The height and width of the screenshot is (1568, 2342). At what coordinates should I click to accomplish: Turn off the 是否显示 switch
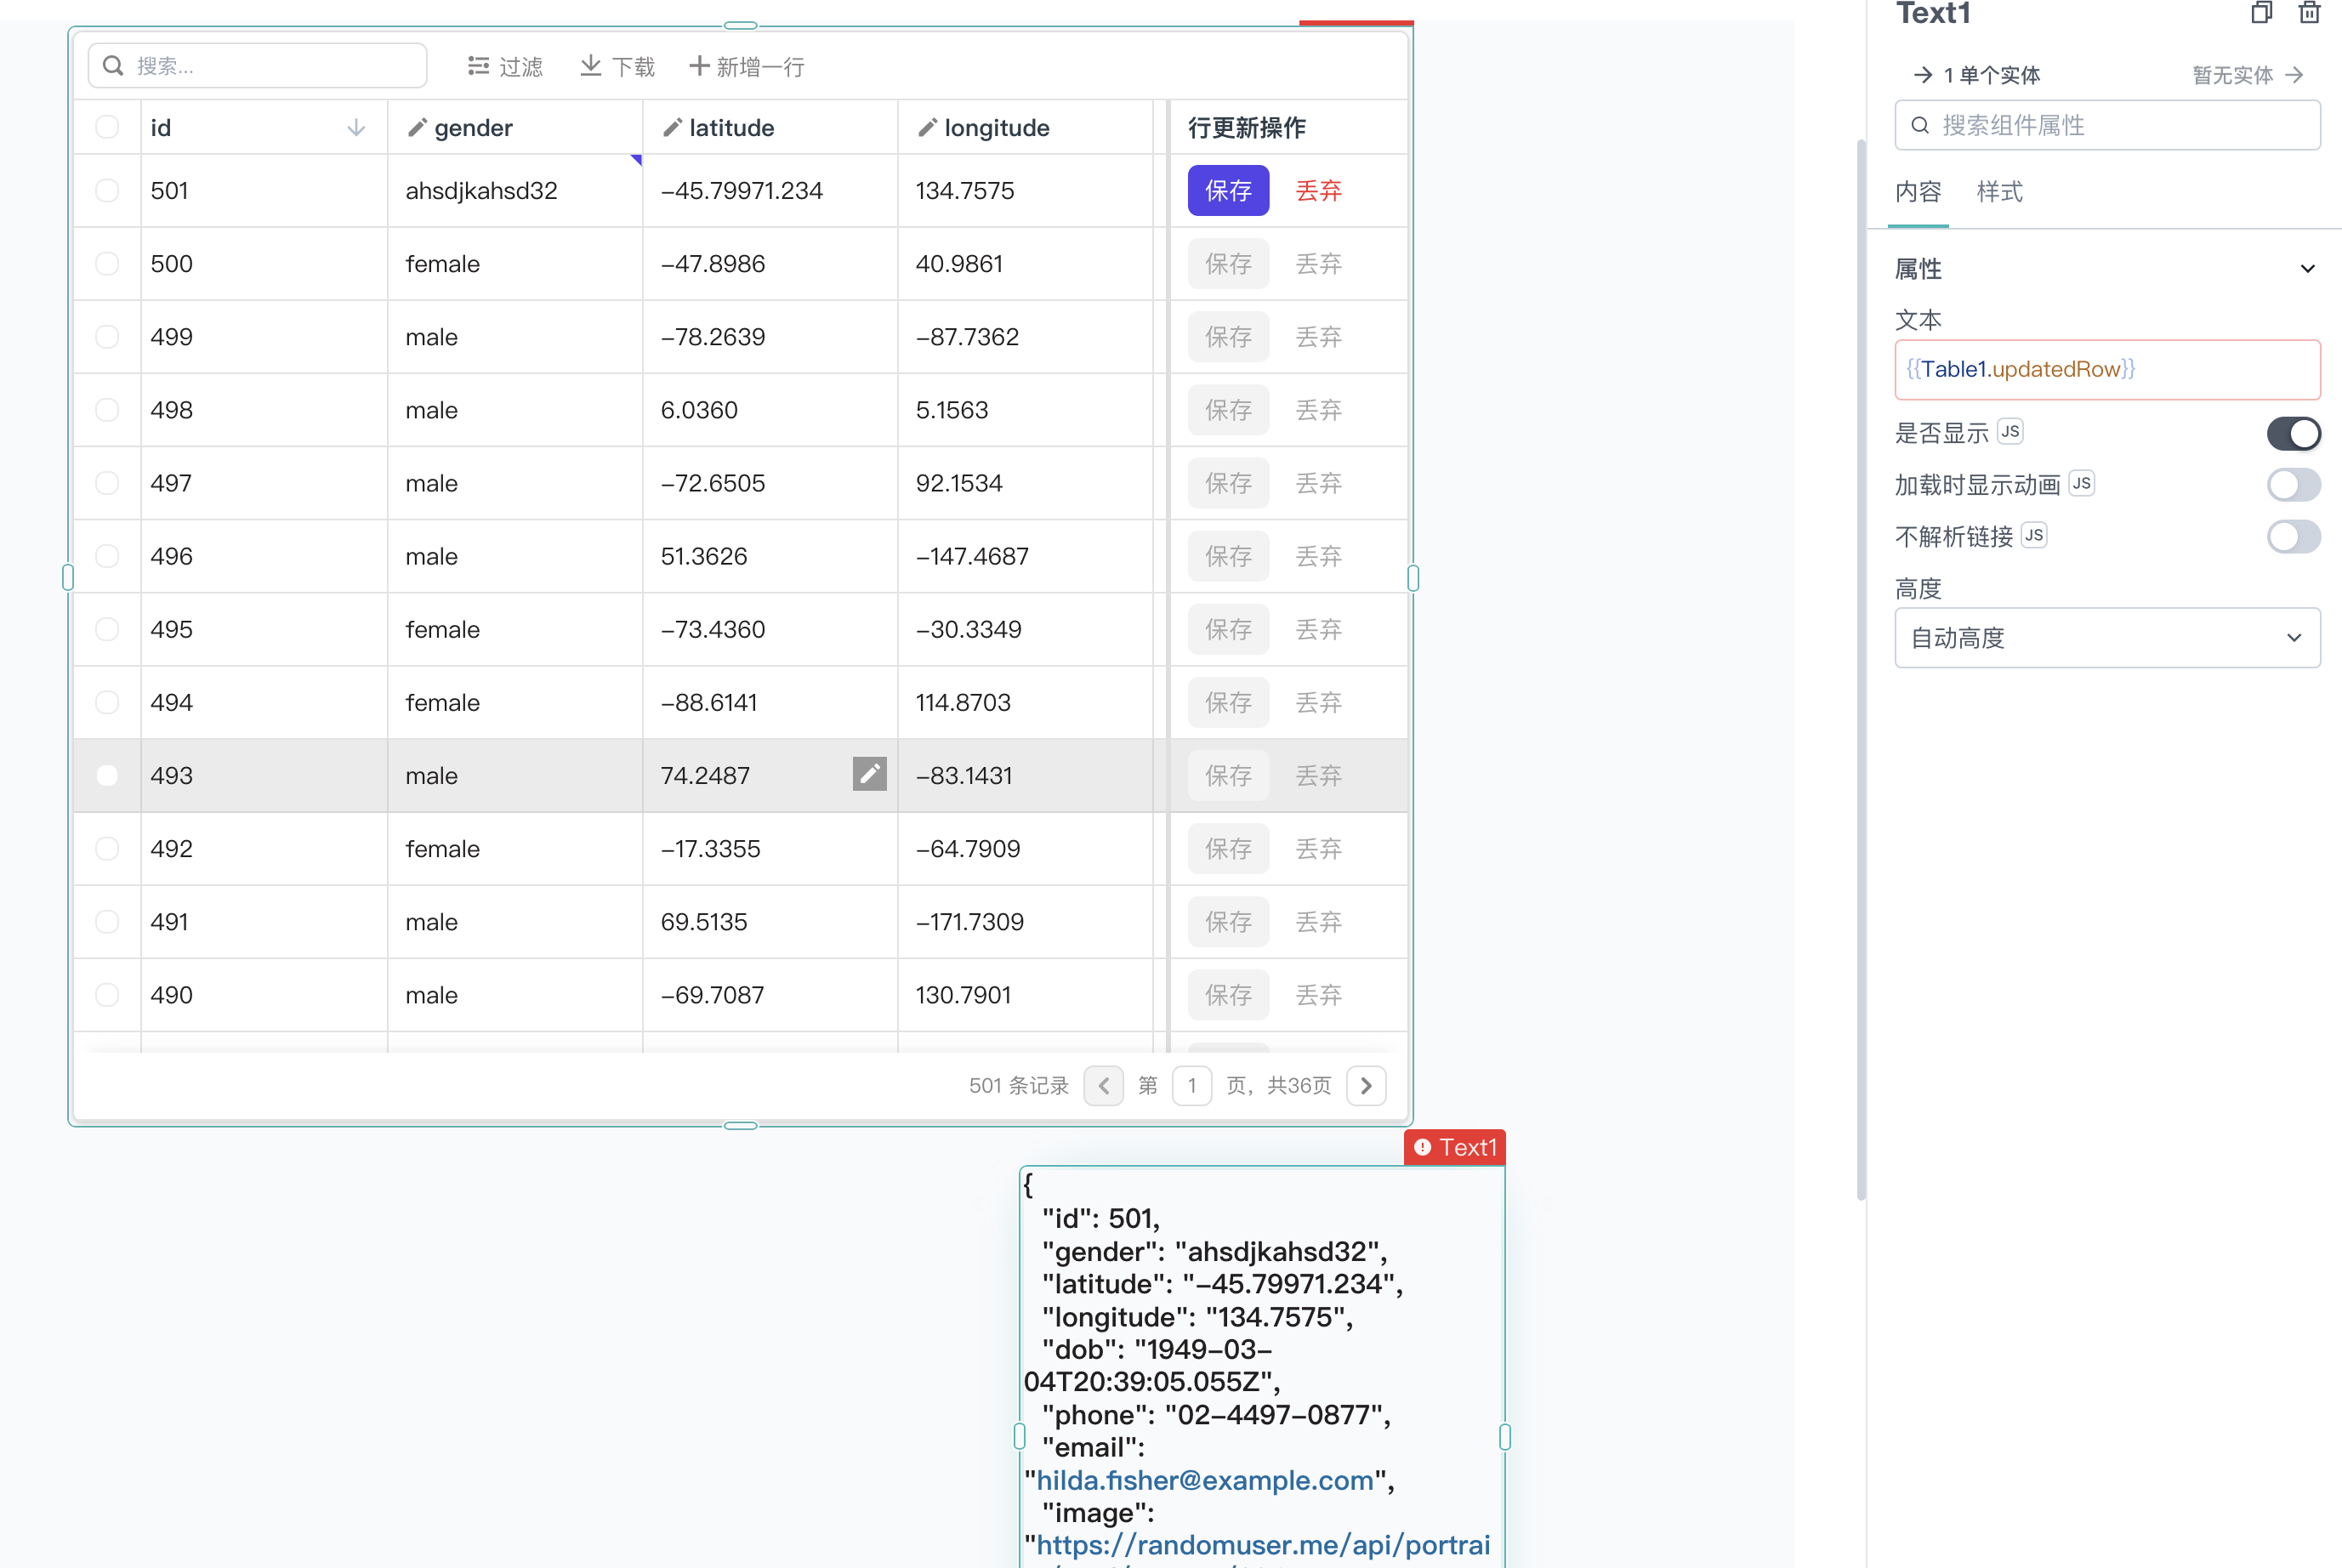(x=2293, y=433)
